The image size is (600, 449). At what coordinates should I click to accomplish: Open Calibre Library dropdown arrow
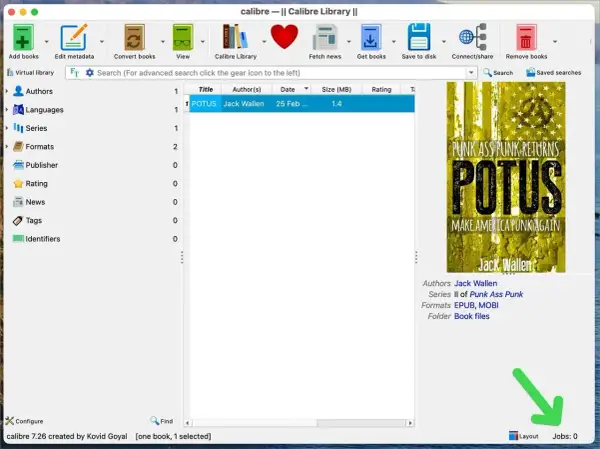[264, 41]
